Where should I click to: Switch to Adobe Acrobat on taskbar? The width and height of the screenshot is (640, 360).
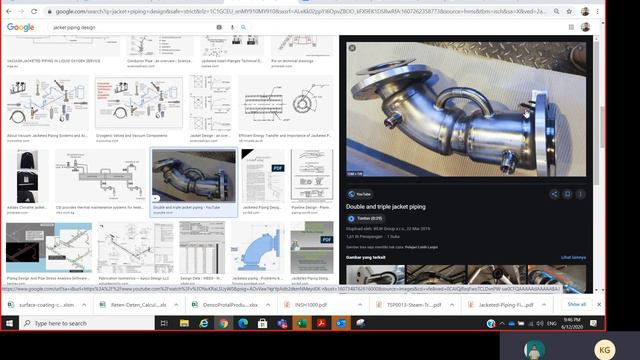click(x=321, y=323)
